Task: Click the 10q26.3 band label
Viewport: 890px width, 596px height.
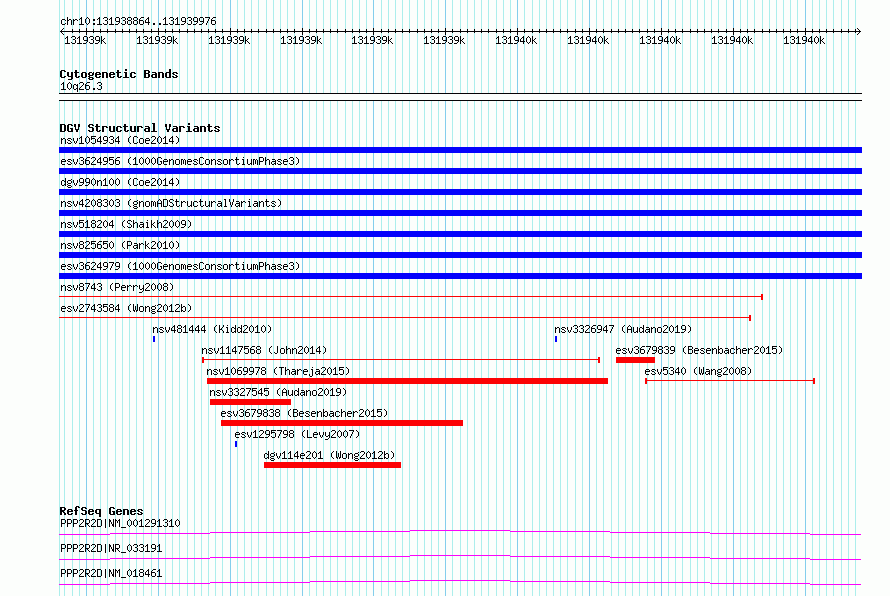Action: (81, 86)
